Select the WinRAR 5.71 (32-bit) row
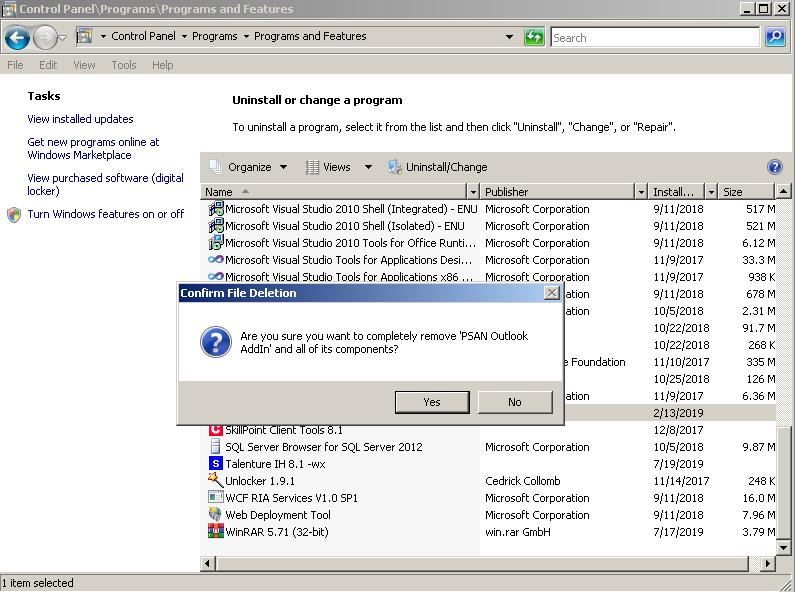This screenshot has width=795, height=592. coord(490,532)
